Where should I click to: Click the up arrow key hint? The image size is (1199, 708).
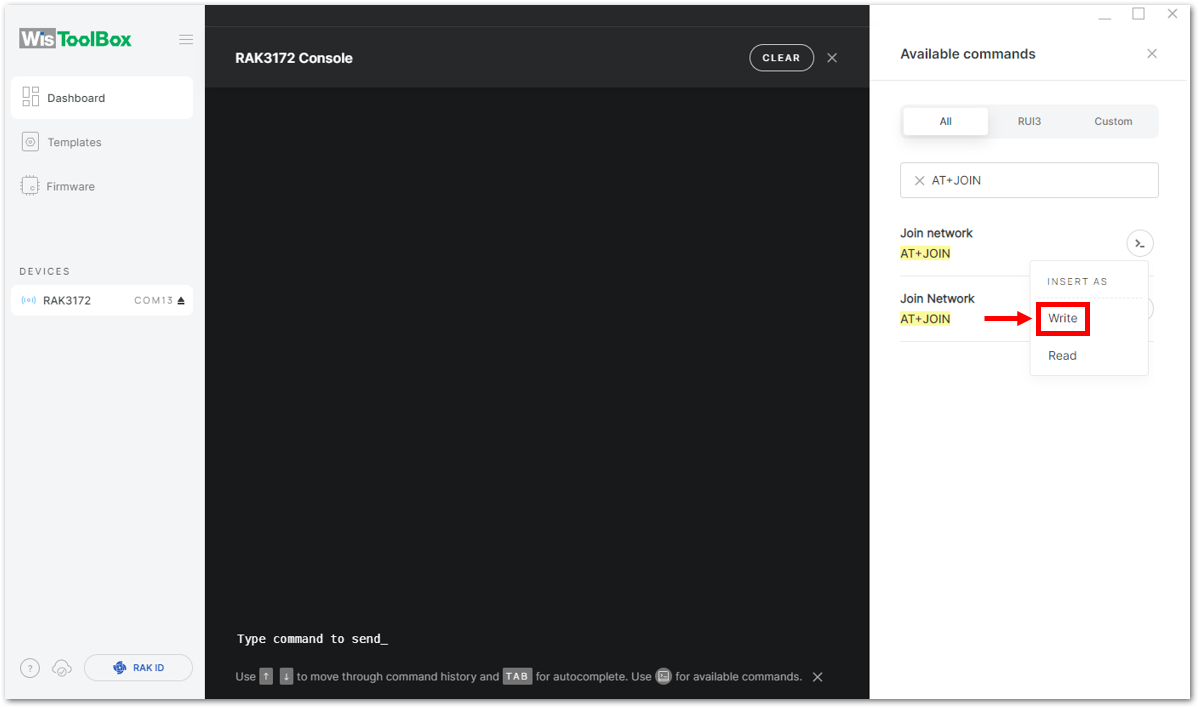click(266, 677)
